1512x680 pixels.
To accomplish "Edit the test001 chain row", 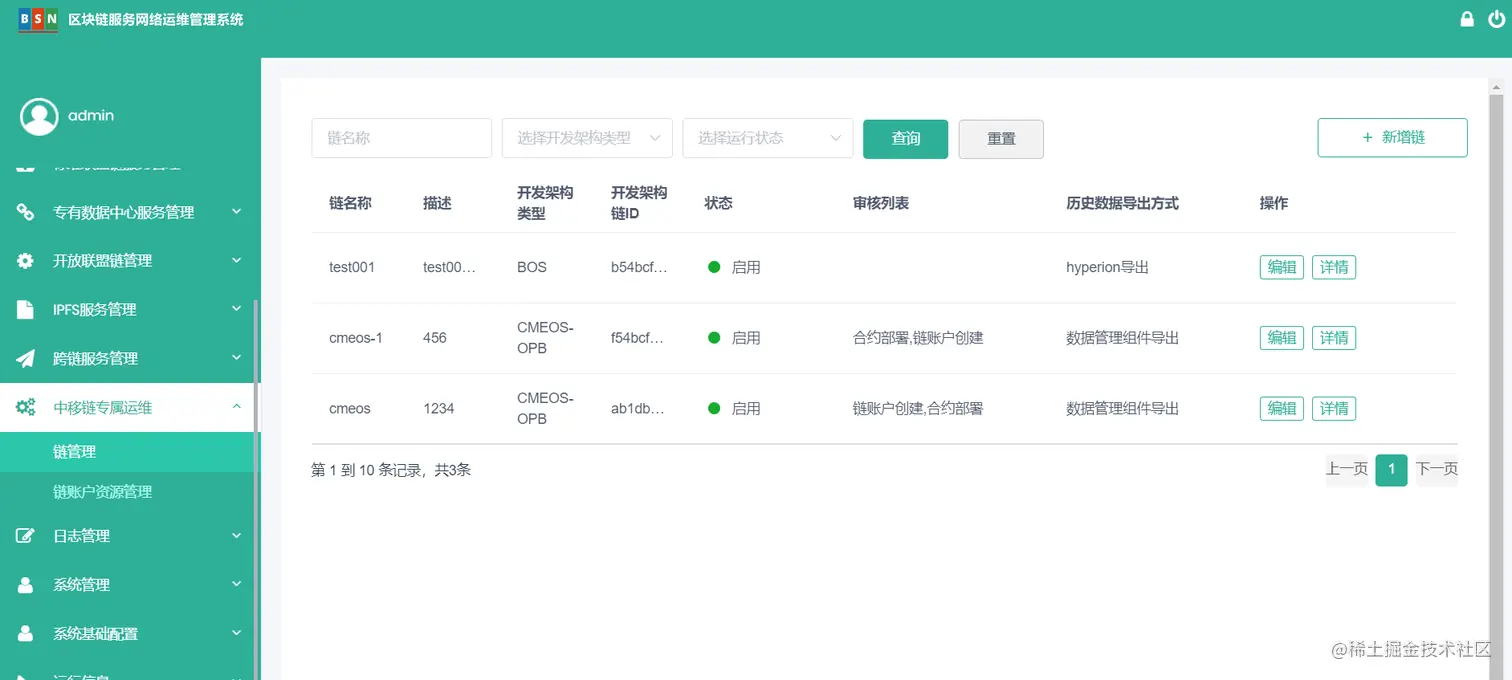I will click(x=1282, y=267).
